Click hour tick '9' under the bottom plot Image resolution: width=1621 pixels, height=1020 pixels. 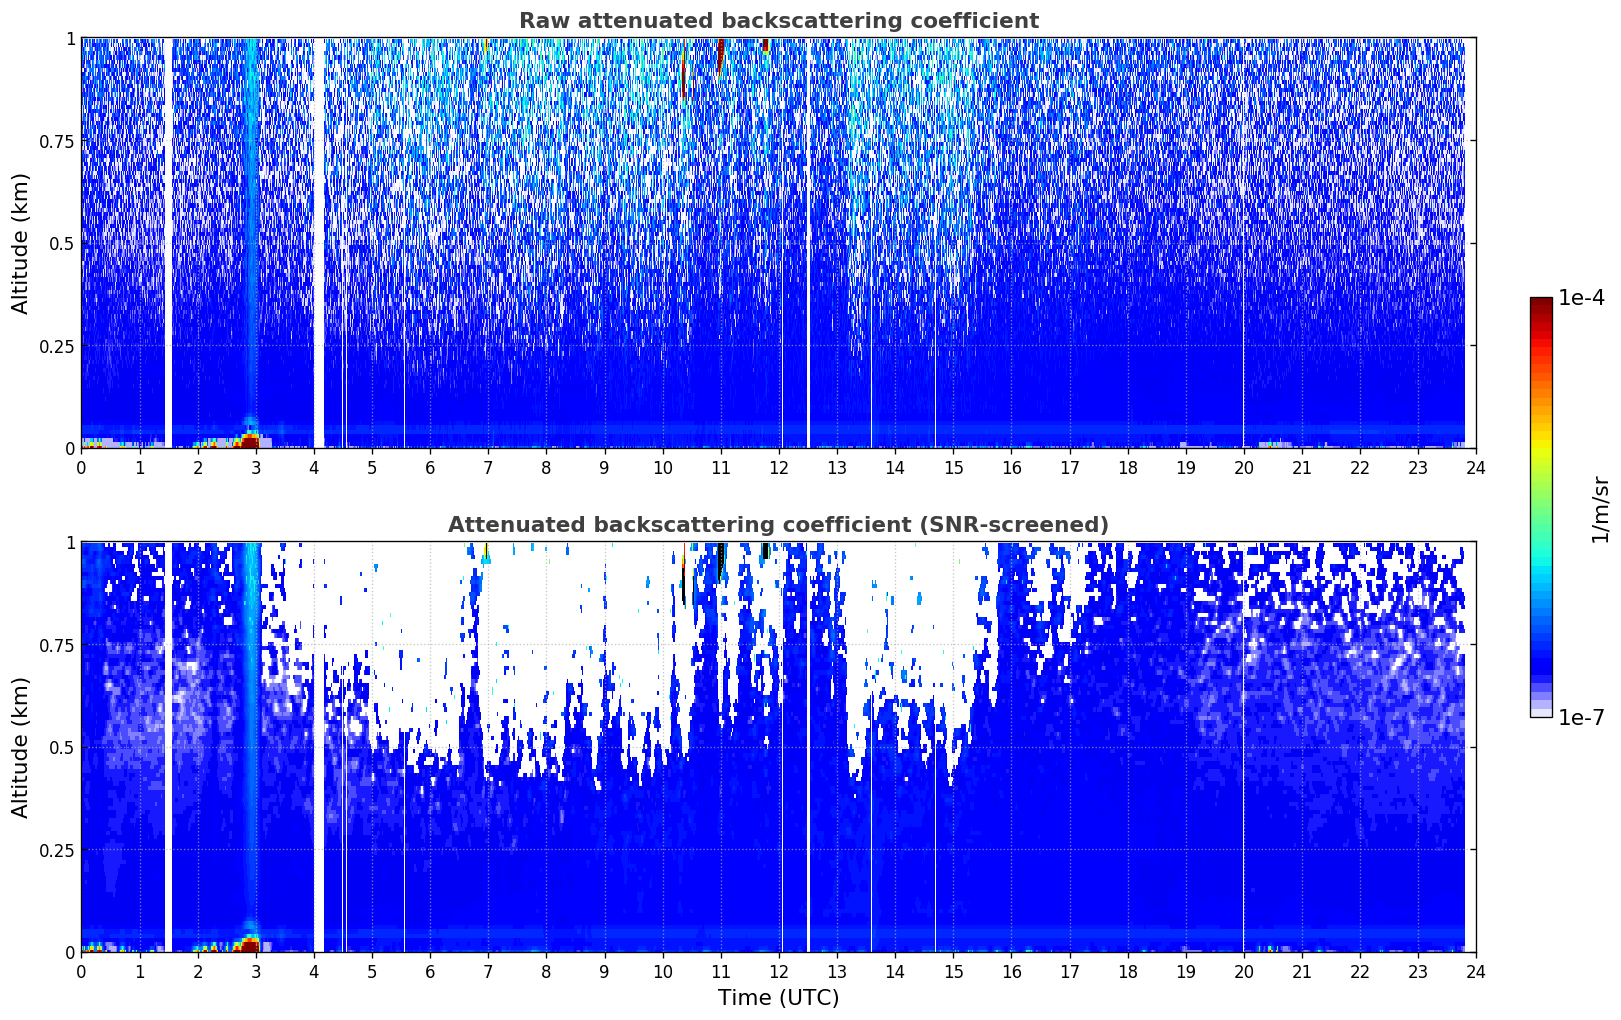tap(604, 971)
